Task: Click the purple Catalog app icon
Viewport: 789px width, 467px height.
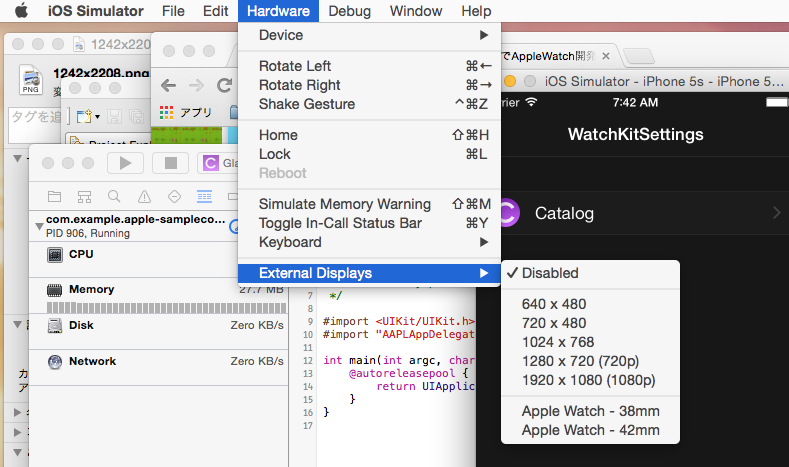Action: [x=510, y=213]
